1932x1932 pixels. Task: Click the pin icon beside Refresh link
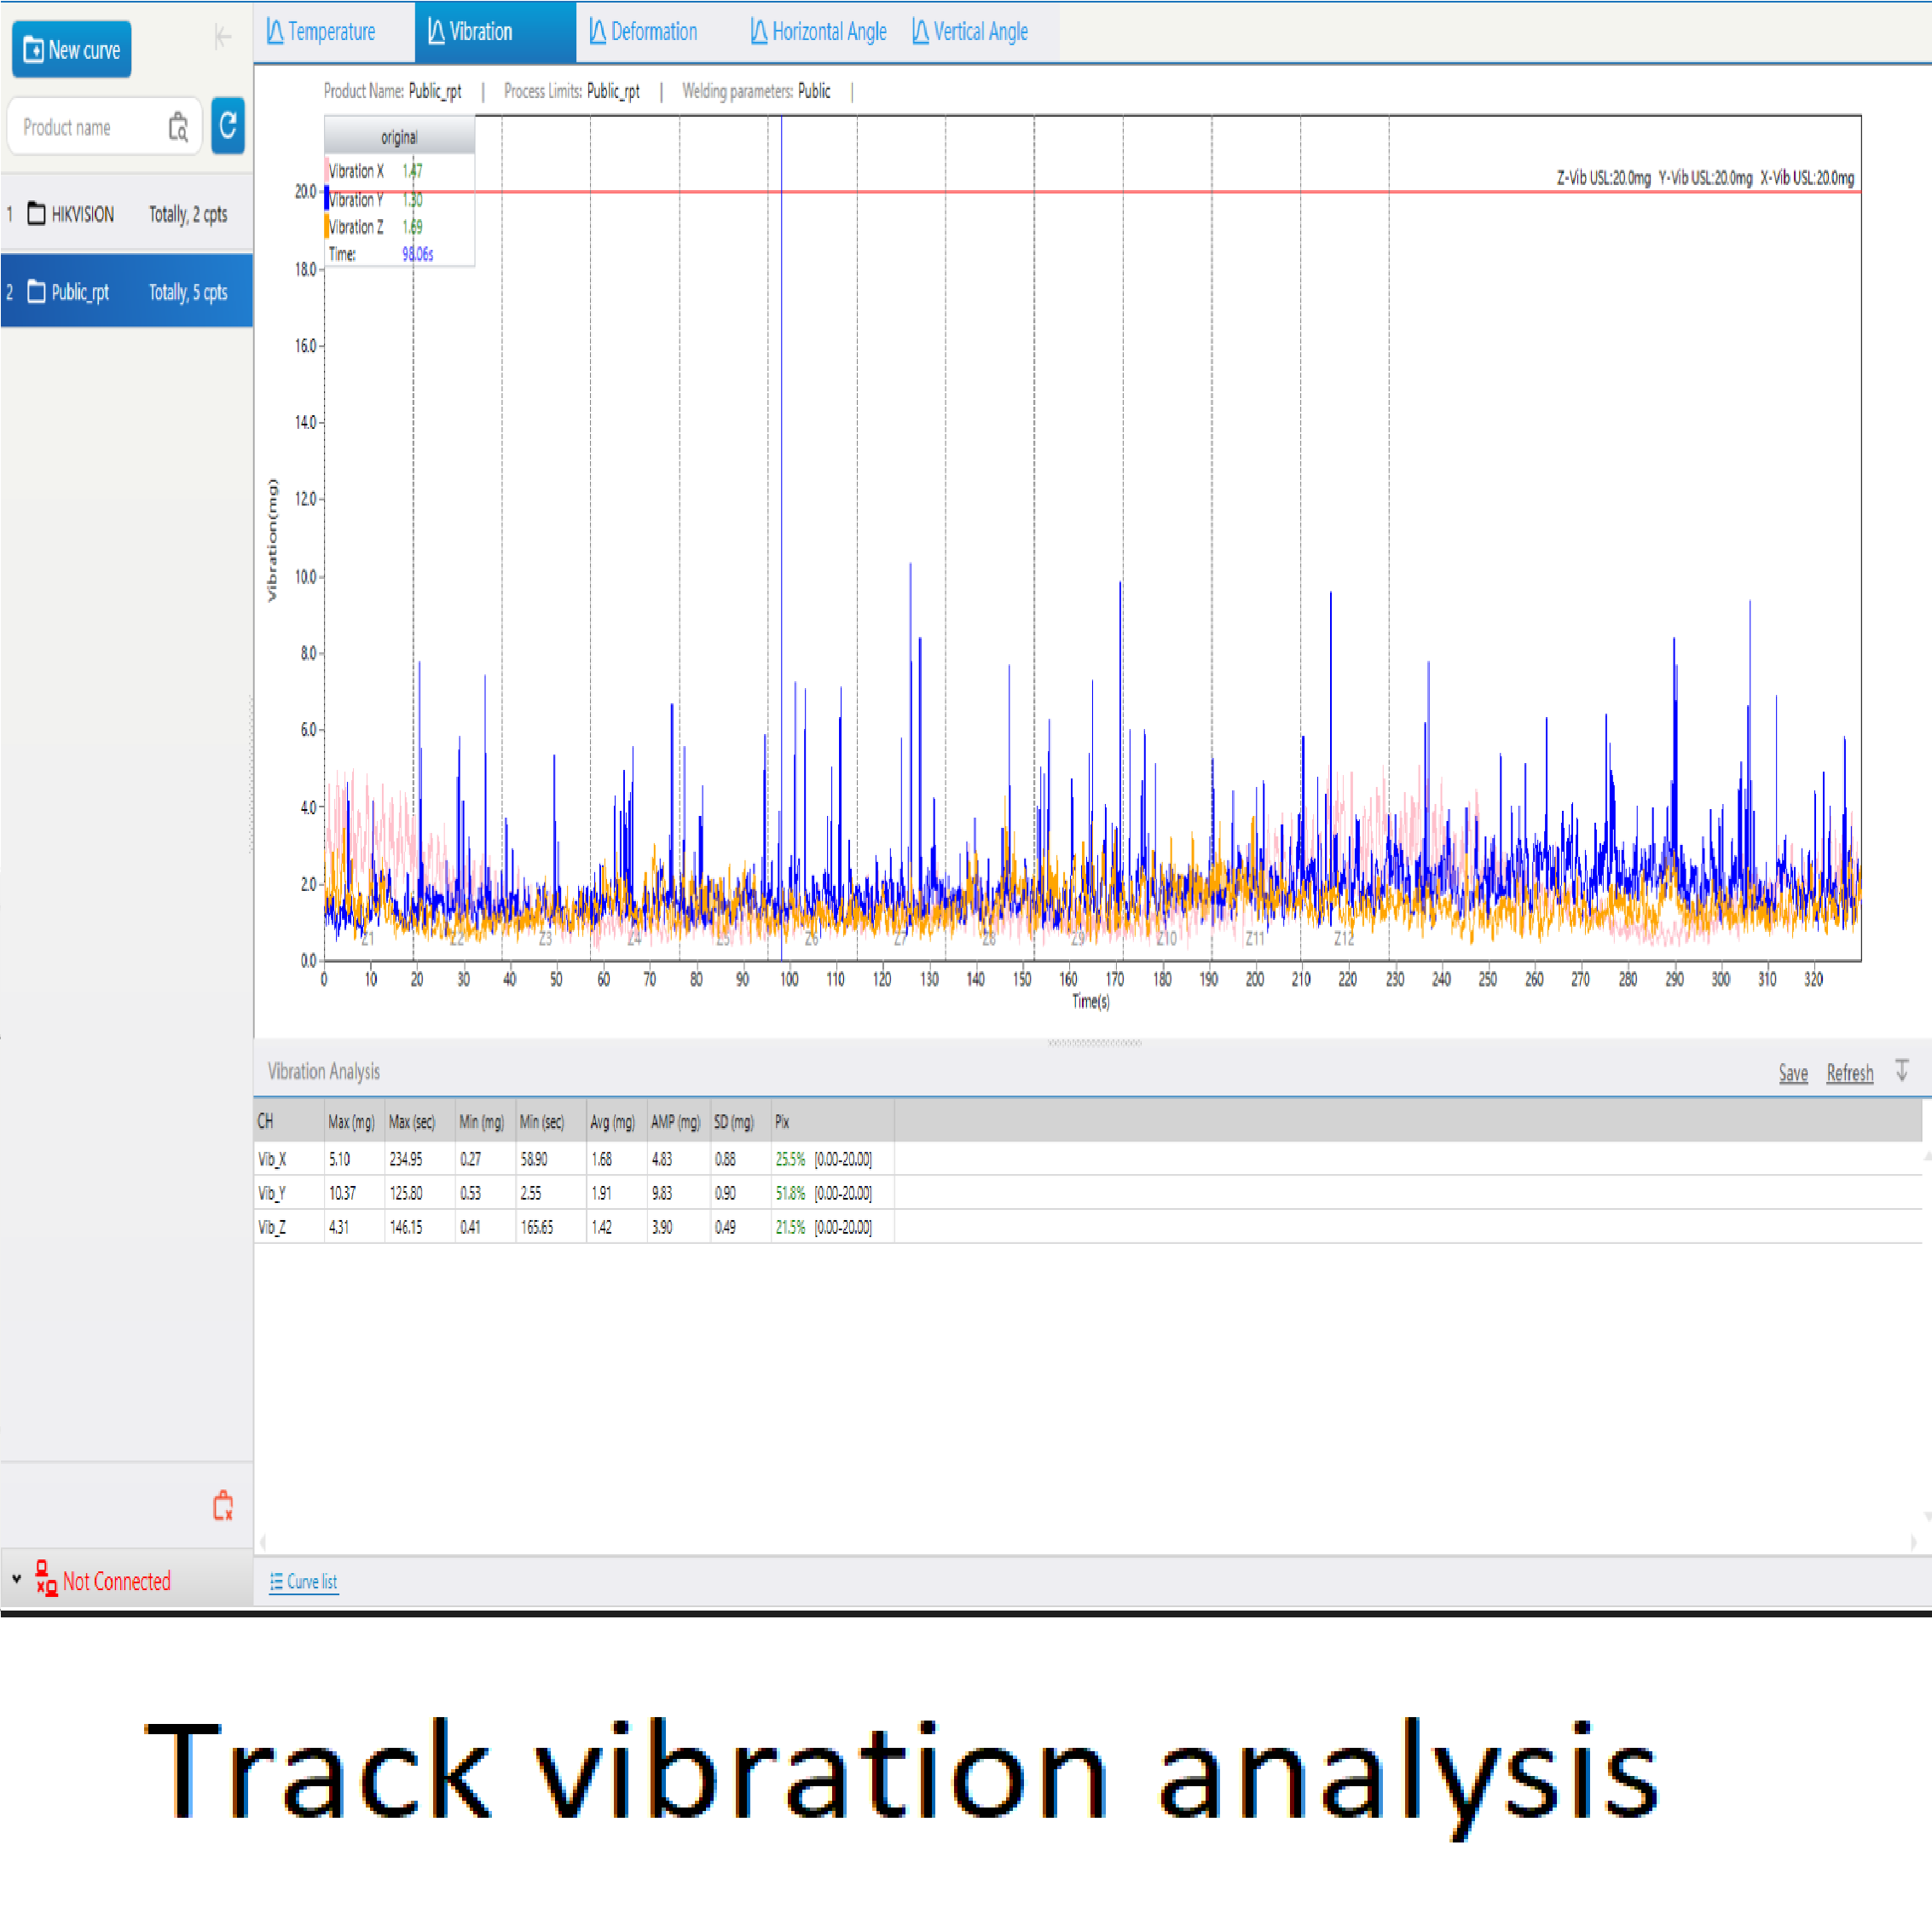point(1901,1071)
